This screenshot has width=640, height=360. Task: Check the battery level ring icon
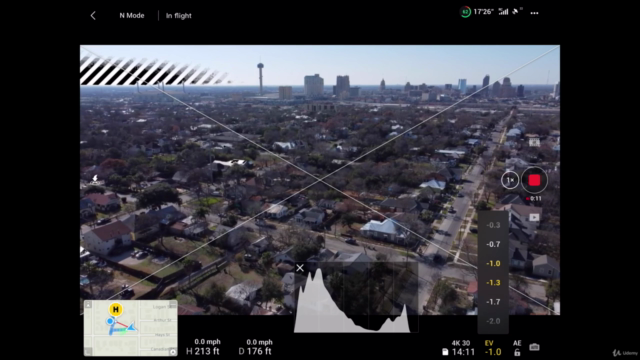(x=465, y=12)
